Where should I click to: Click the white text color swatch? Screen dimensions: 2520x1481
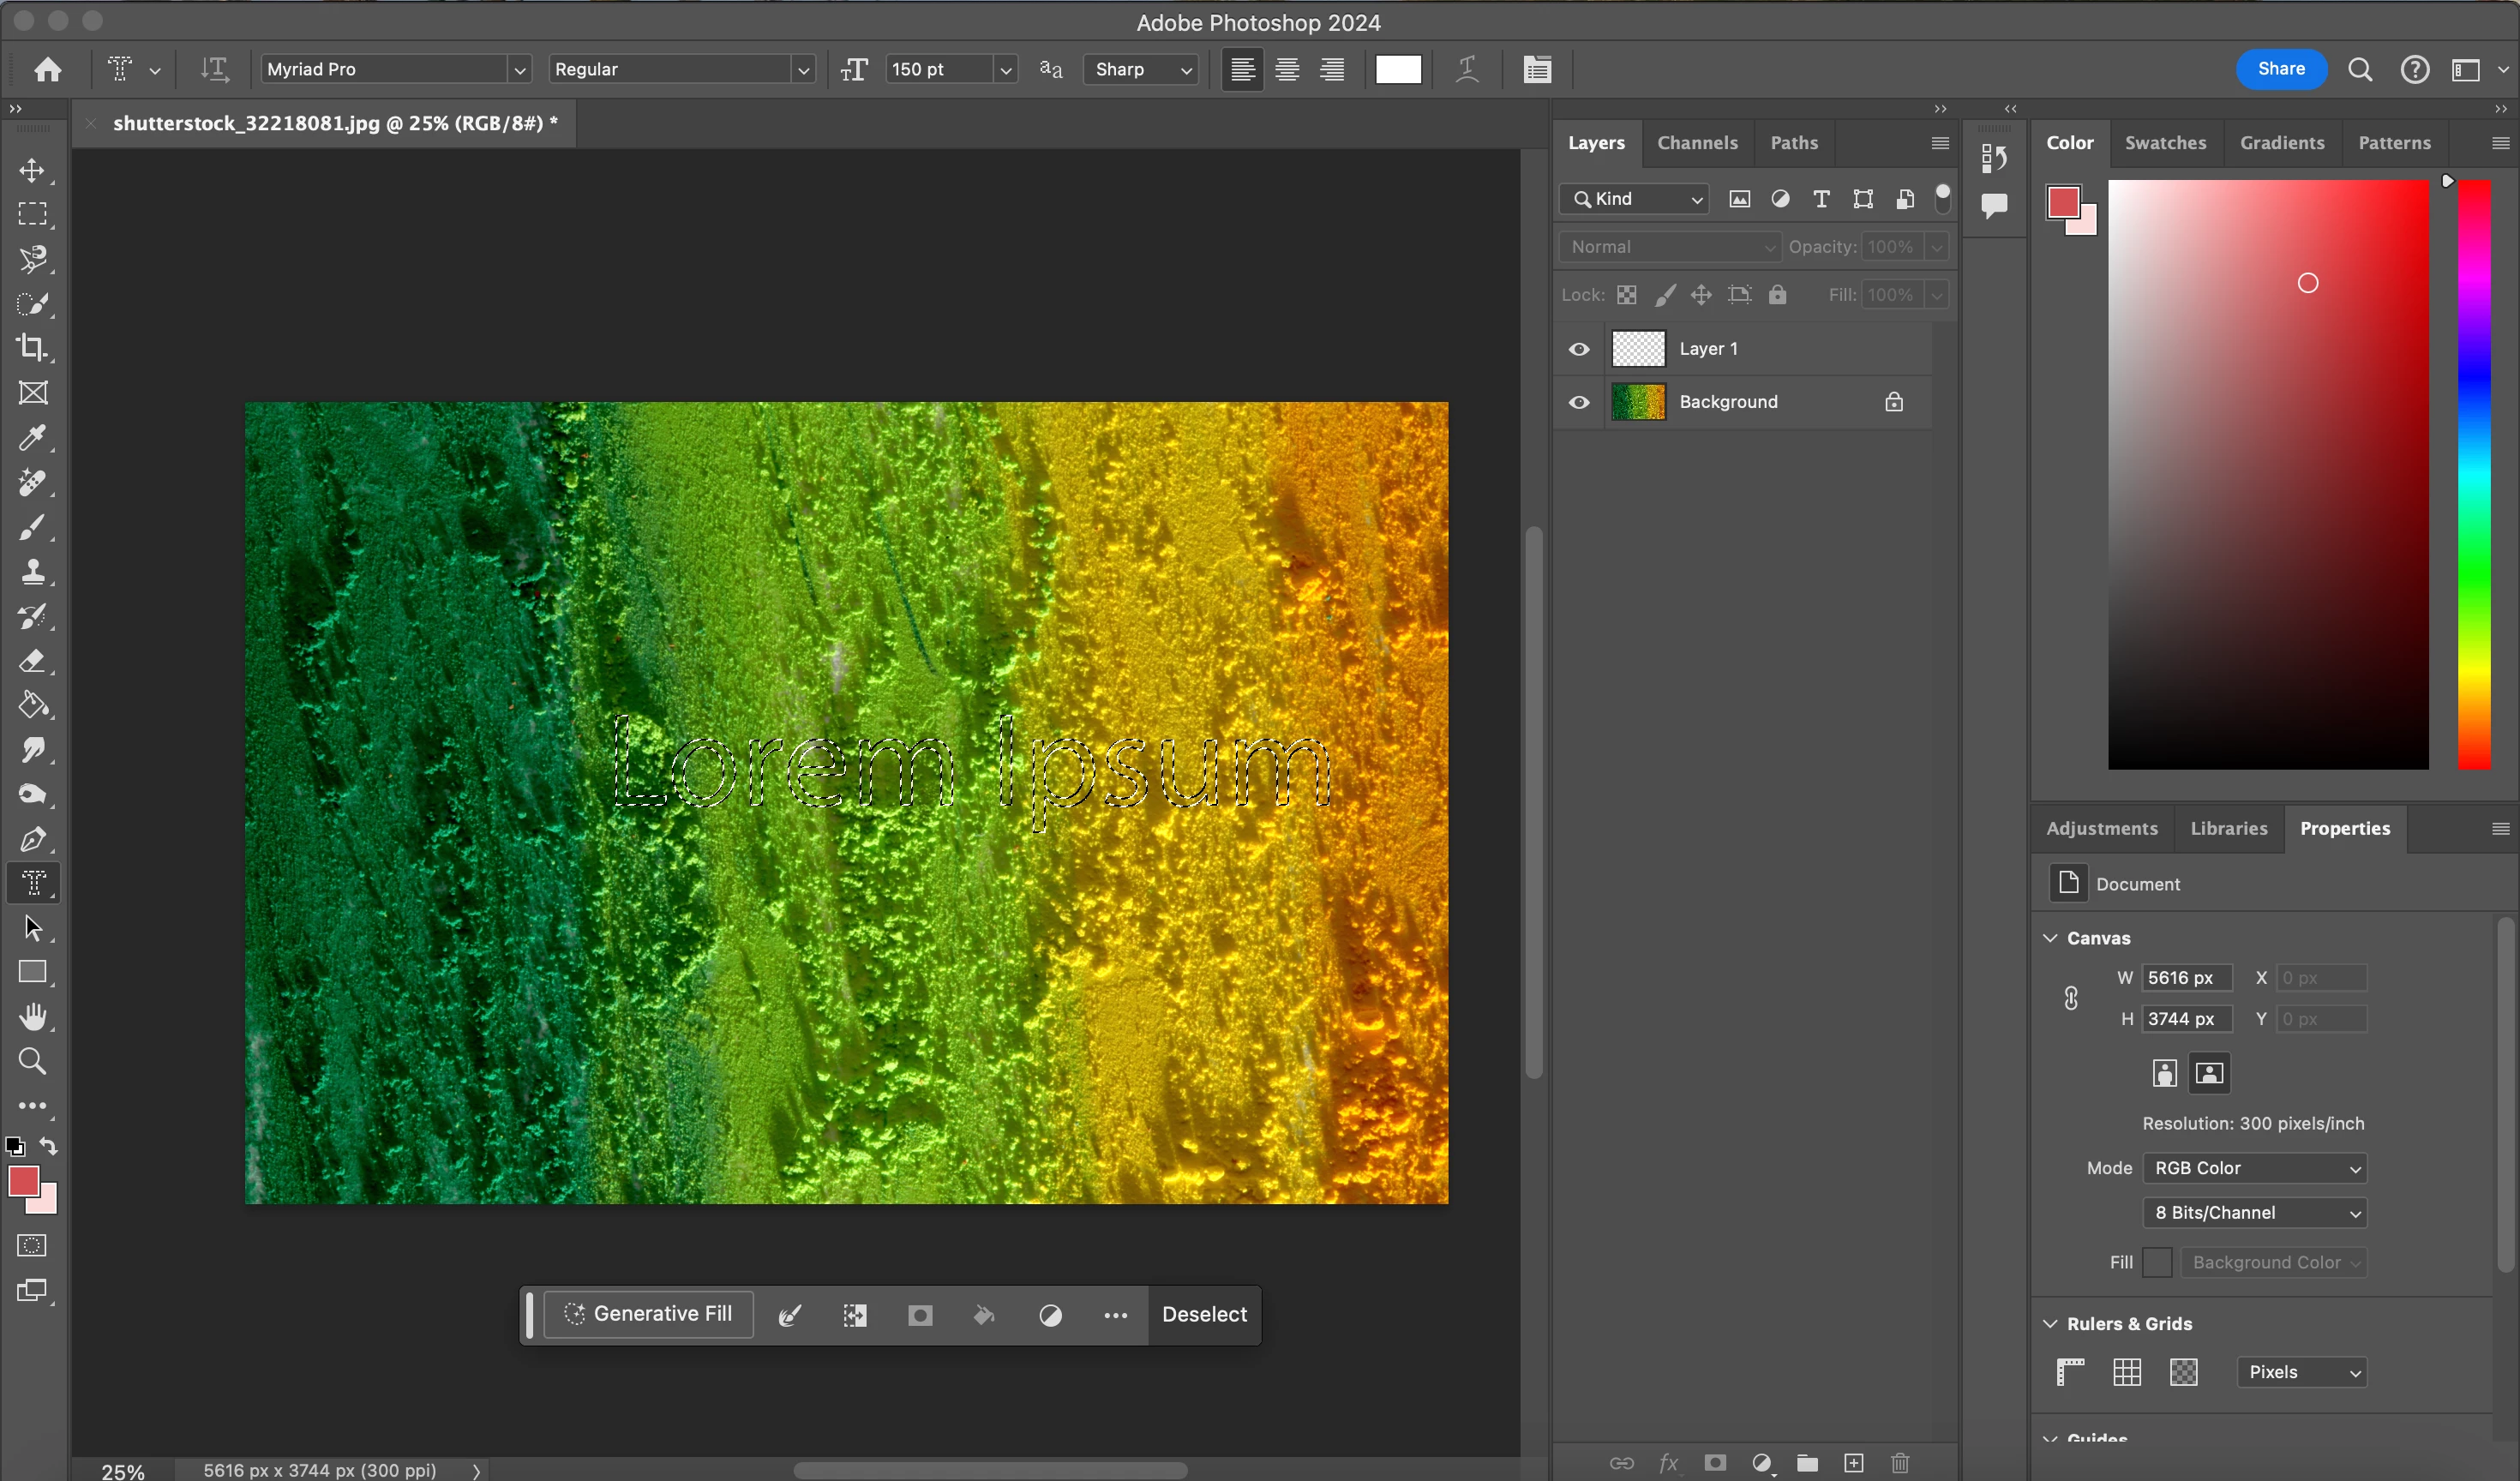click(x=1398, y=69)
